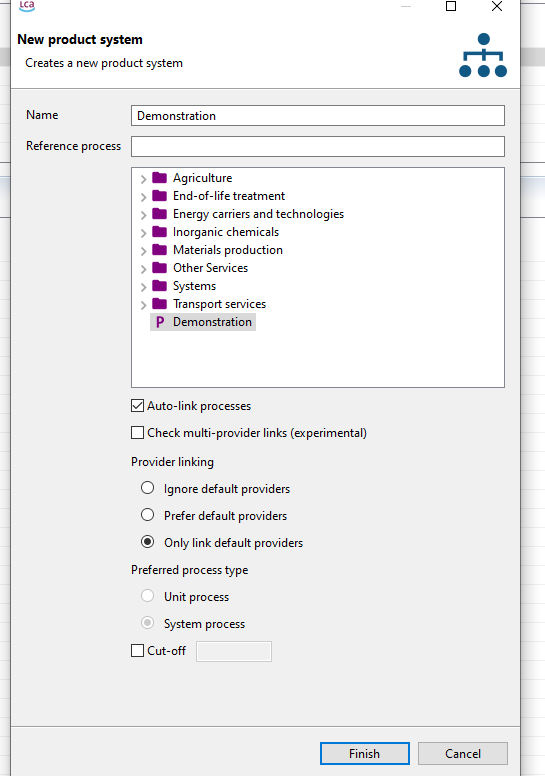Enable the Cut-off checkbox

coord(137,650)
